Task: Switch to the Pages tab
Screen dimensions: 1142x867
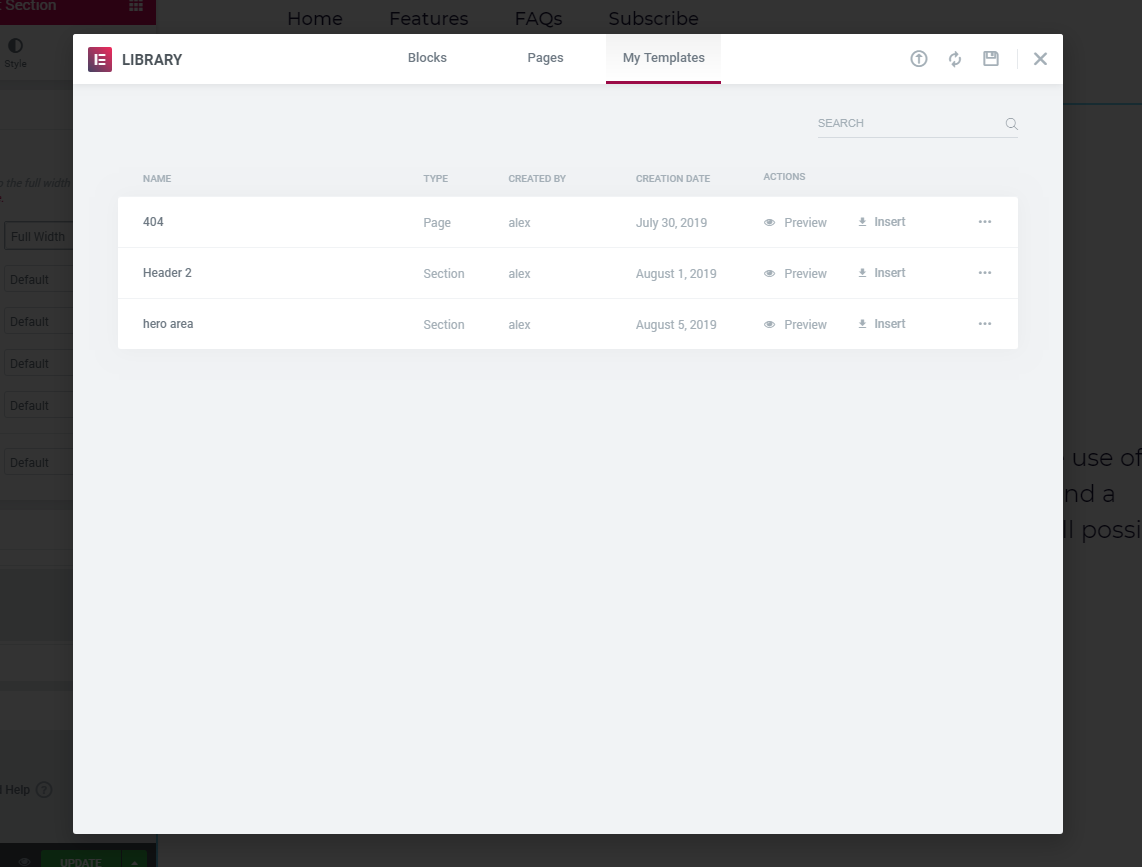Action: point(545,58)
